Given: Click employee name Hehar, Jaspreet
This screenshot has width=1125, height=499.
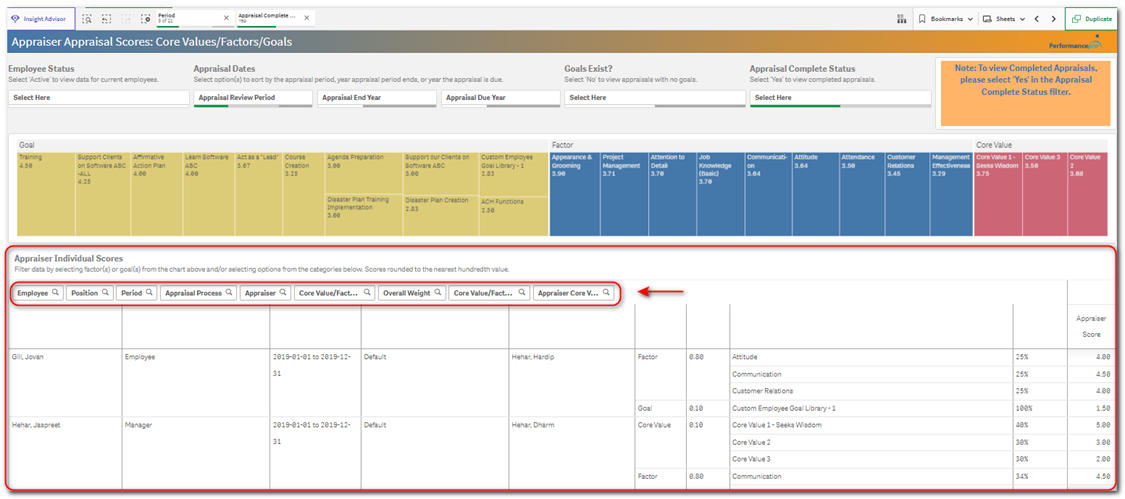Looking at the screenshot, I should (x=34, y=424).
